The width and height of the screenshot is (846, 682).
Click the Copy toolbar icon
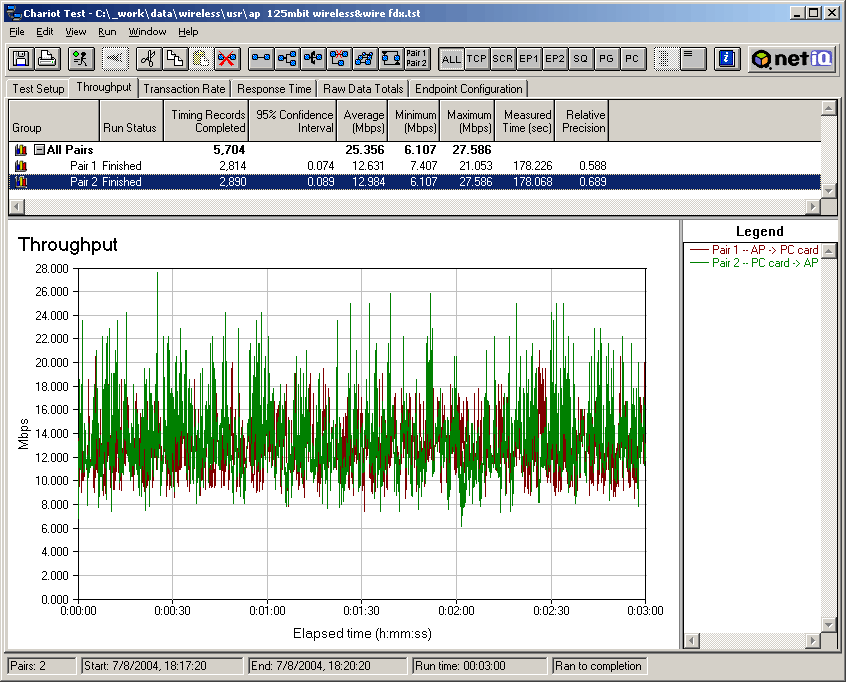point(174,59)
